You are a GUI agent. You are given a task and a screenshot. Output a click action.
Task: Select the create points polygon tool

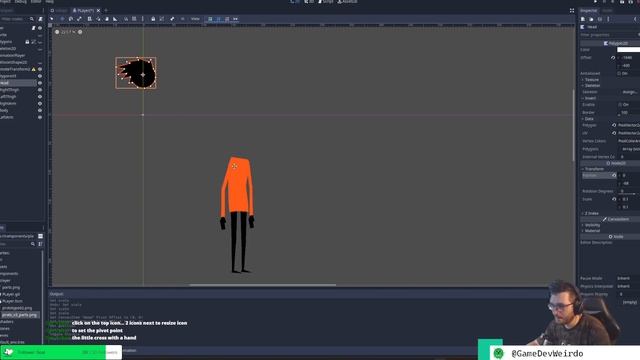[210, 19]
